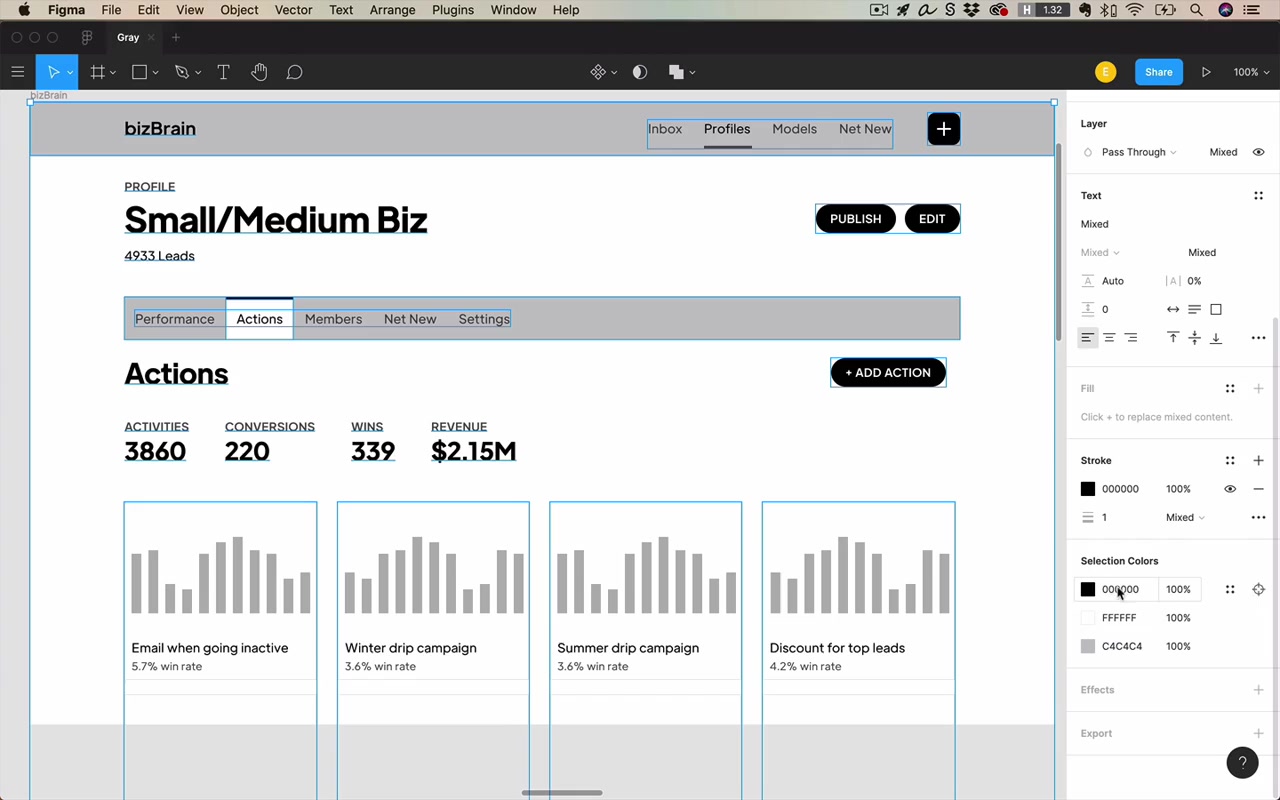Align text to bottom
The height and width of the screenshot is (800, 1280).
[1216, 338]
